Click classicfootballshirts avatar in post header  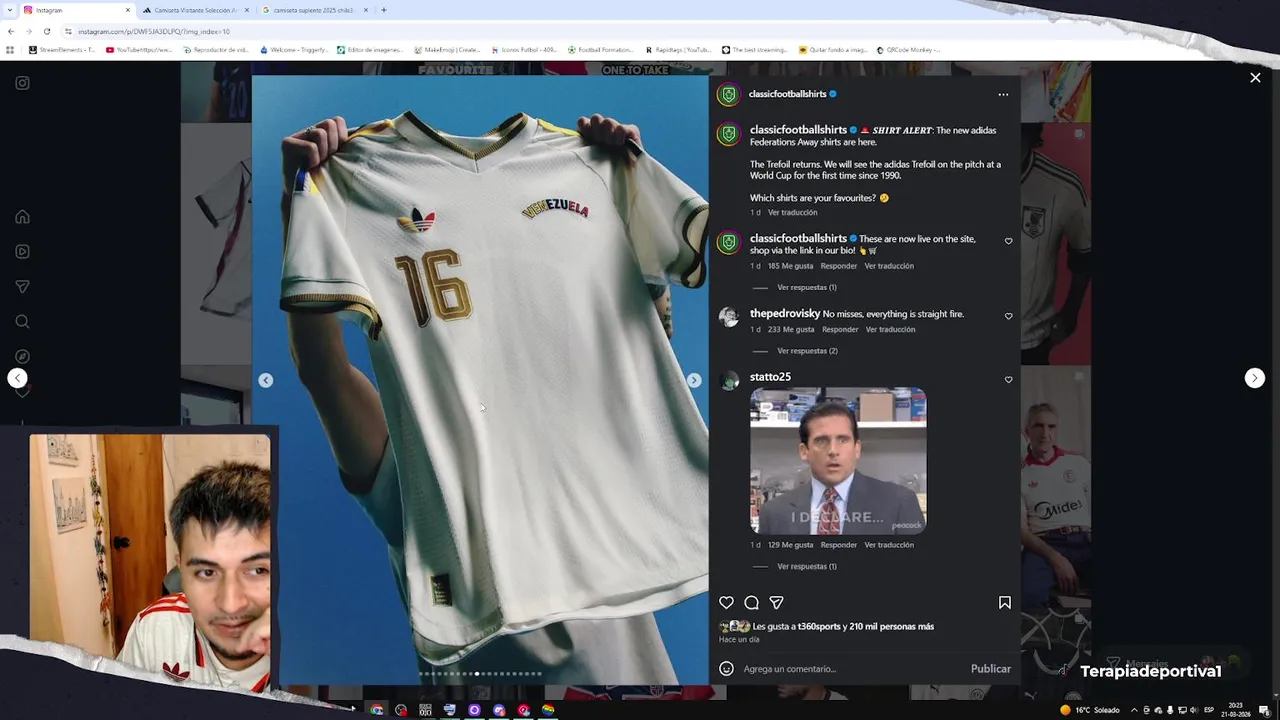pos(729,94)
